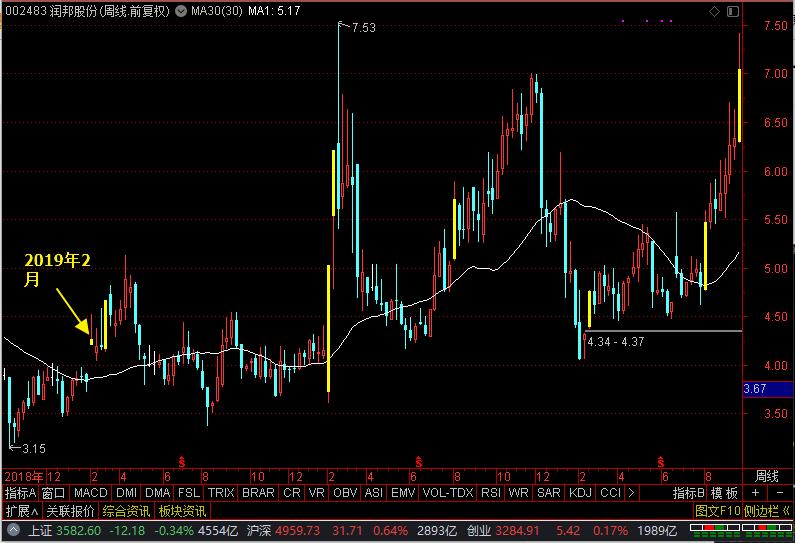Click the 沪深 index value 4959.73
795x543 pixels.
[298, 531]
